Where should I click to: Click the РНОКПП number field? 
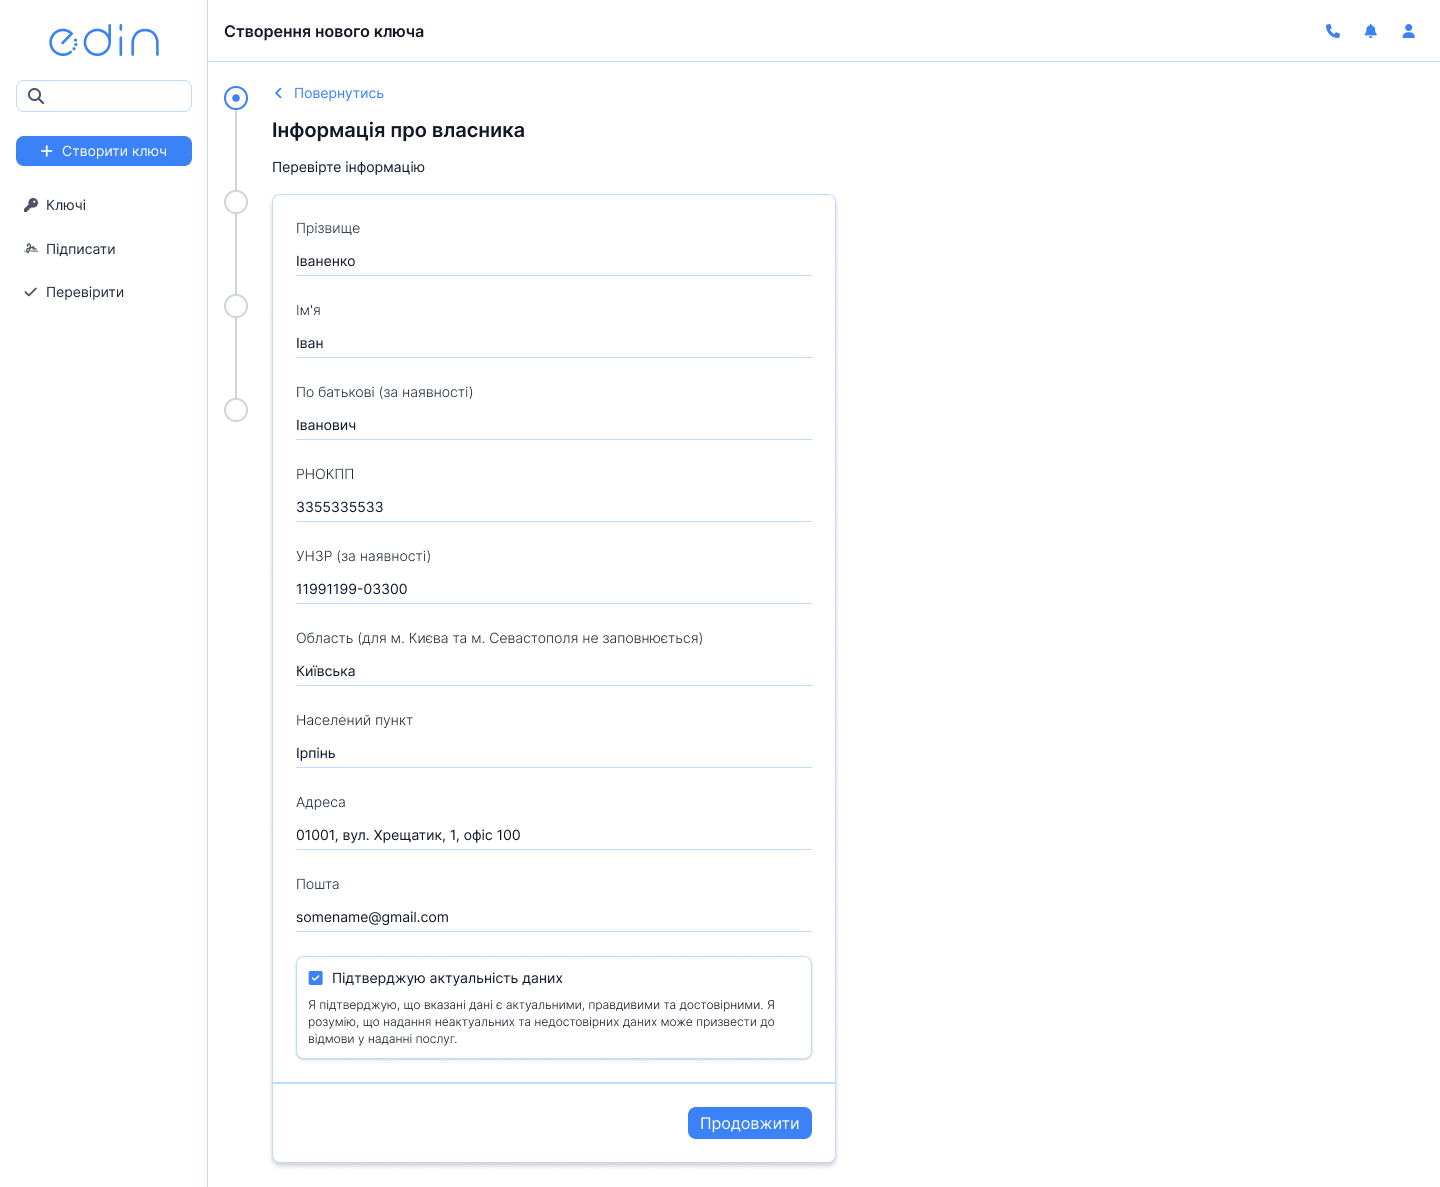tap(553, 507)
